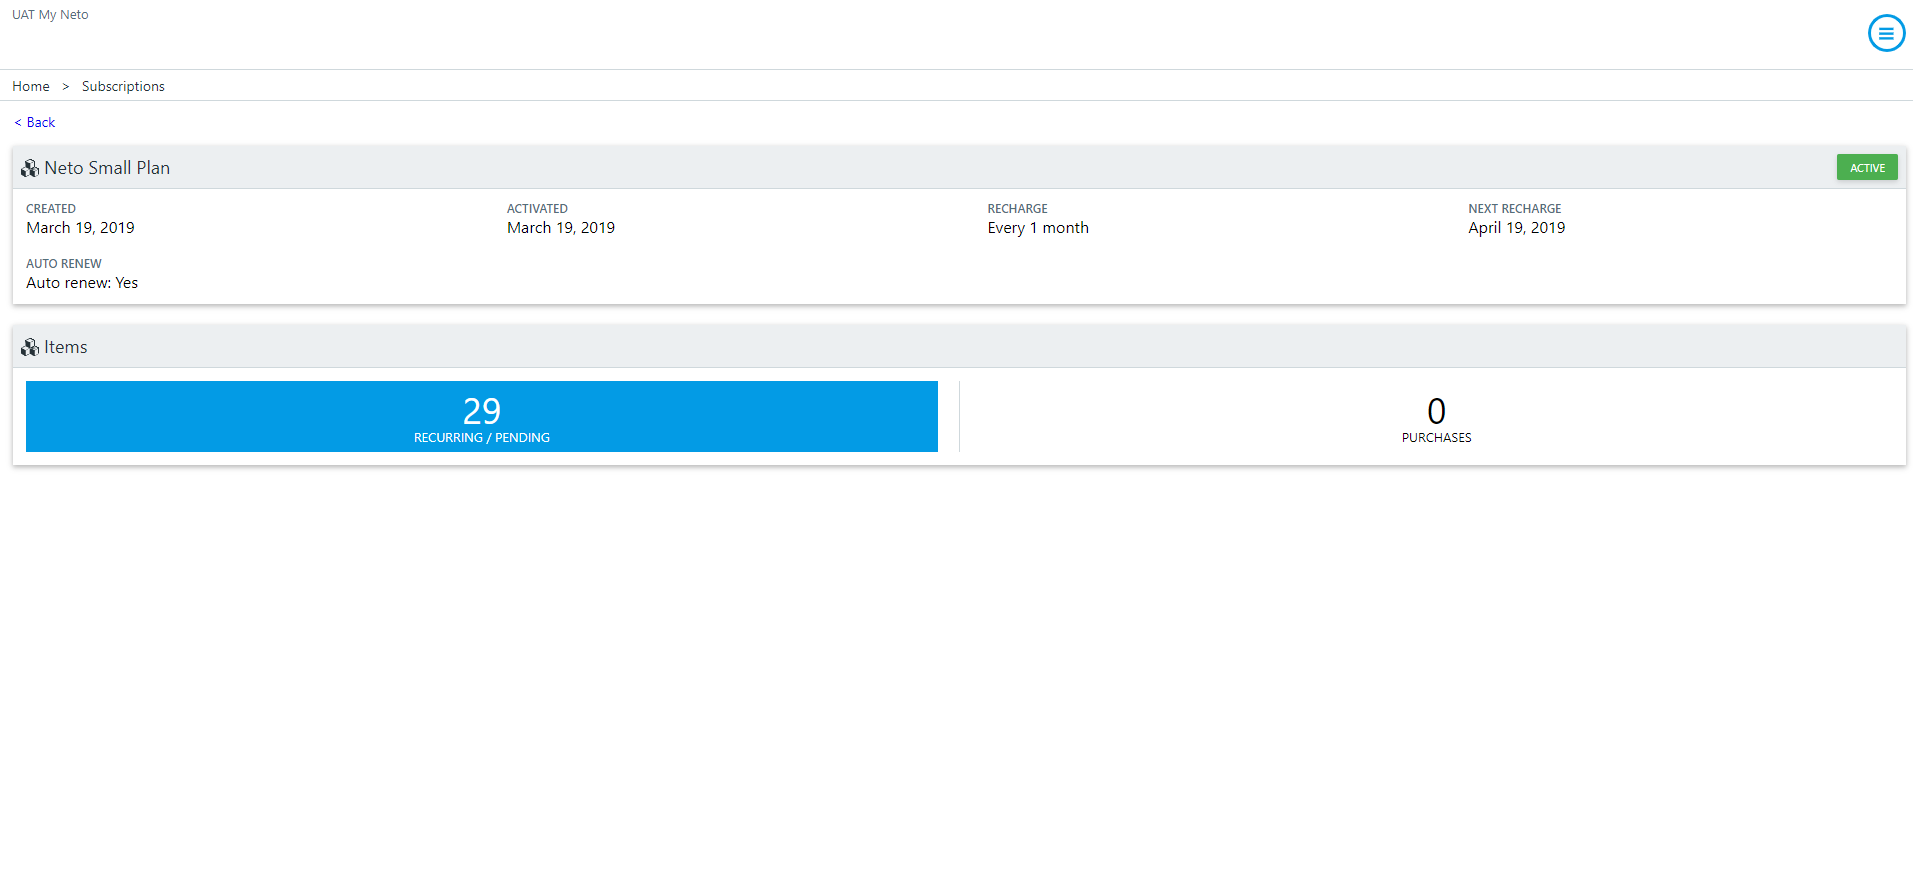Screen dimensions: 1913x881
Task: Go back using the Back link
Action: tap(35, 122)
